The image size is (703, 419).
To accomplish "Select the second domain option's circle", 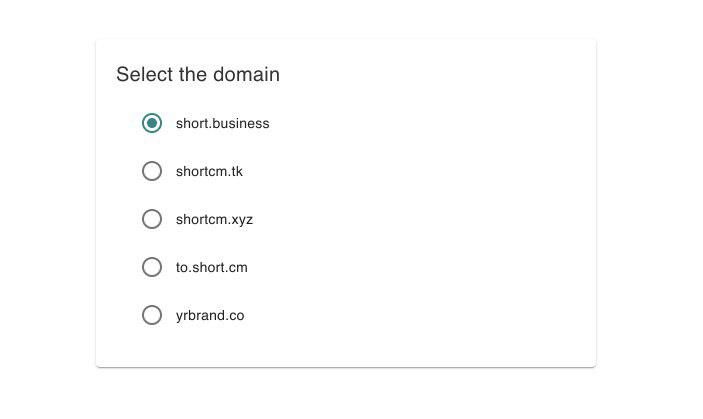I will (152, 171).
